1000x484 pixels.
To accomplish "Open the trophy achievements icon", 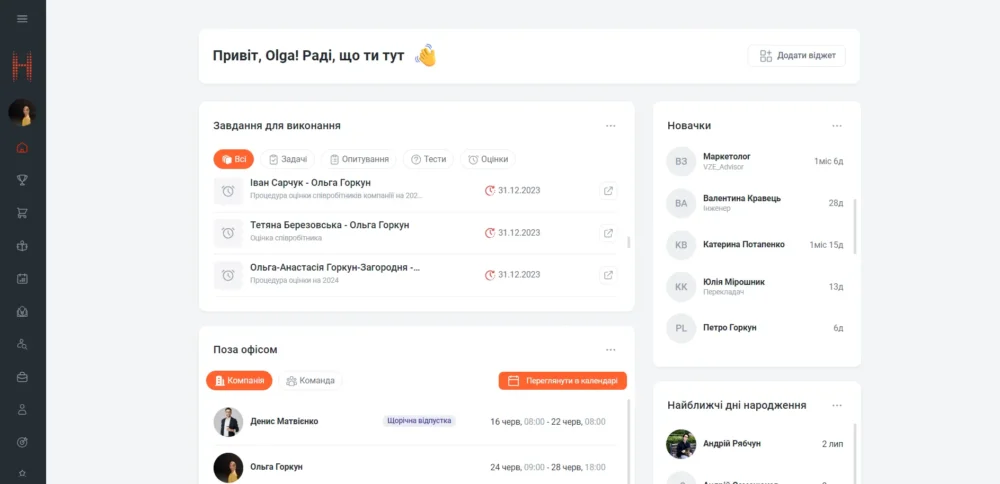I will pyautogui.click(x=22, y=180).
